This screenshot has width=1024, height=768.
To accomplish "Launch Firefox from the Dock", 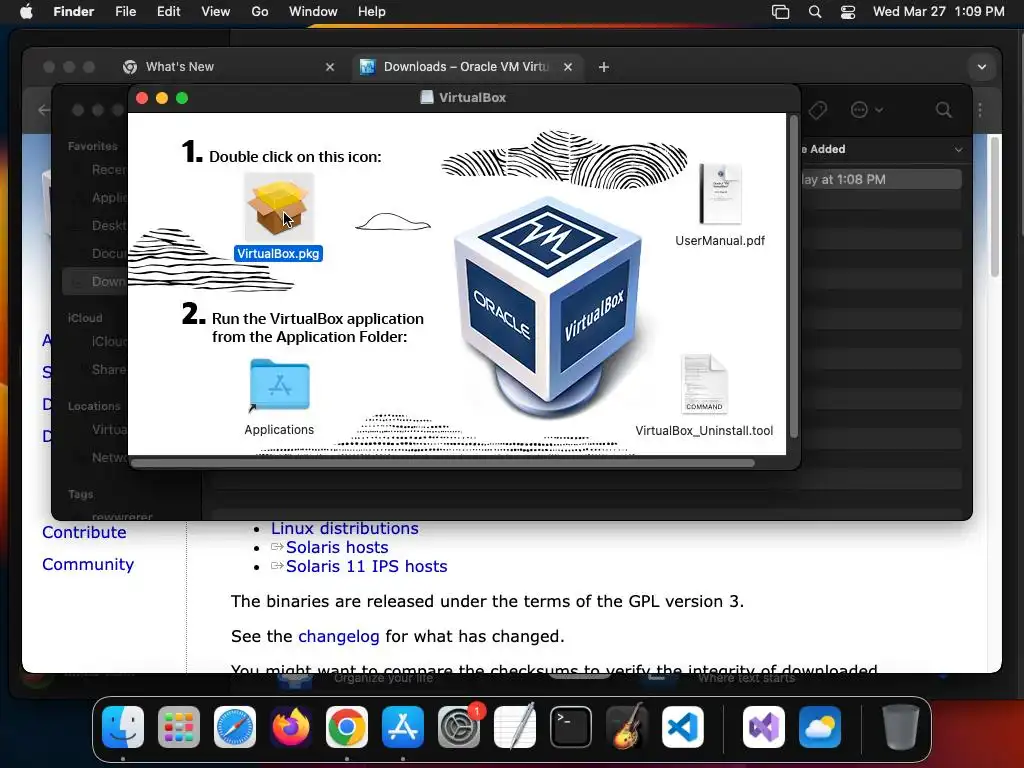I will coord(291,727).
